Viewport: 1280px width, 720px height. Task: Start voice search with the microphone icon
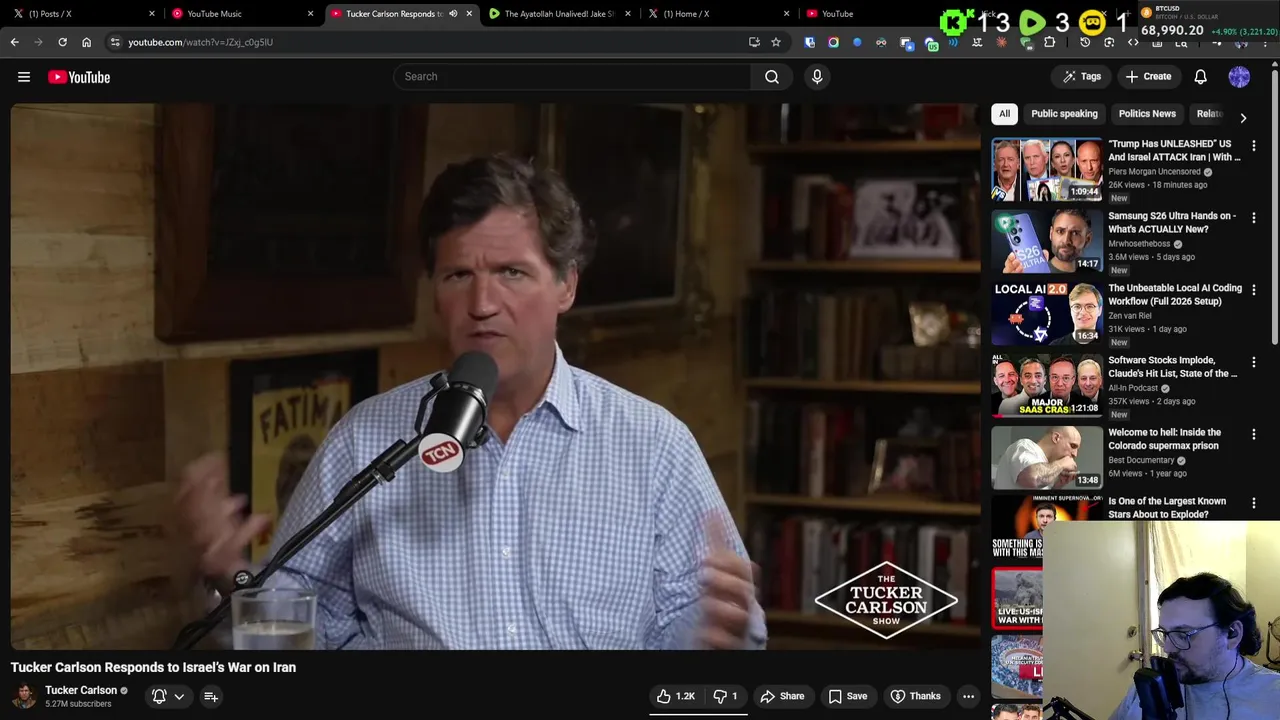(817, 76)
